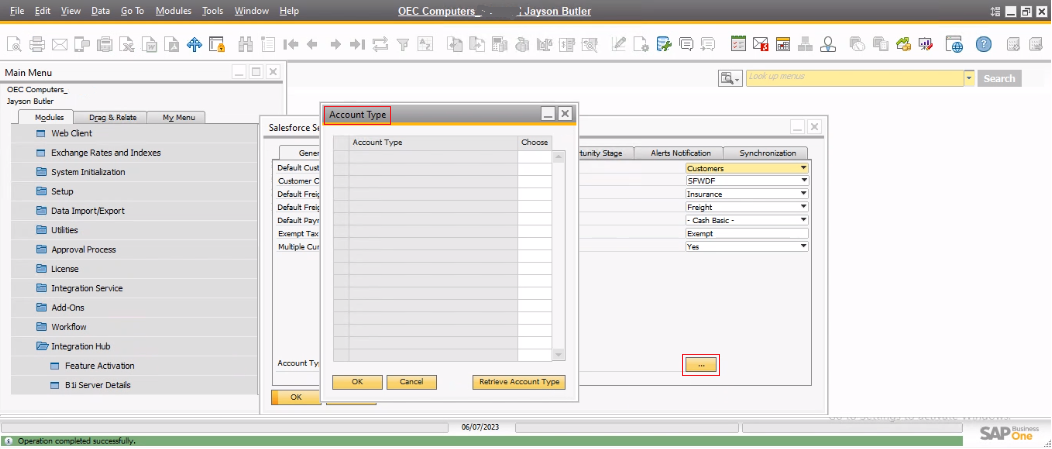Open the Freight dropdown list
This screenshot has height=449, width=1052.
(803, 207)
